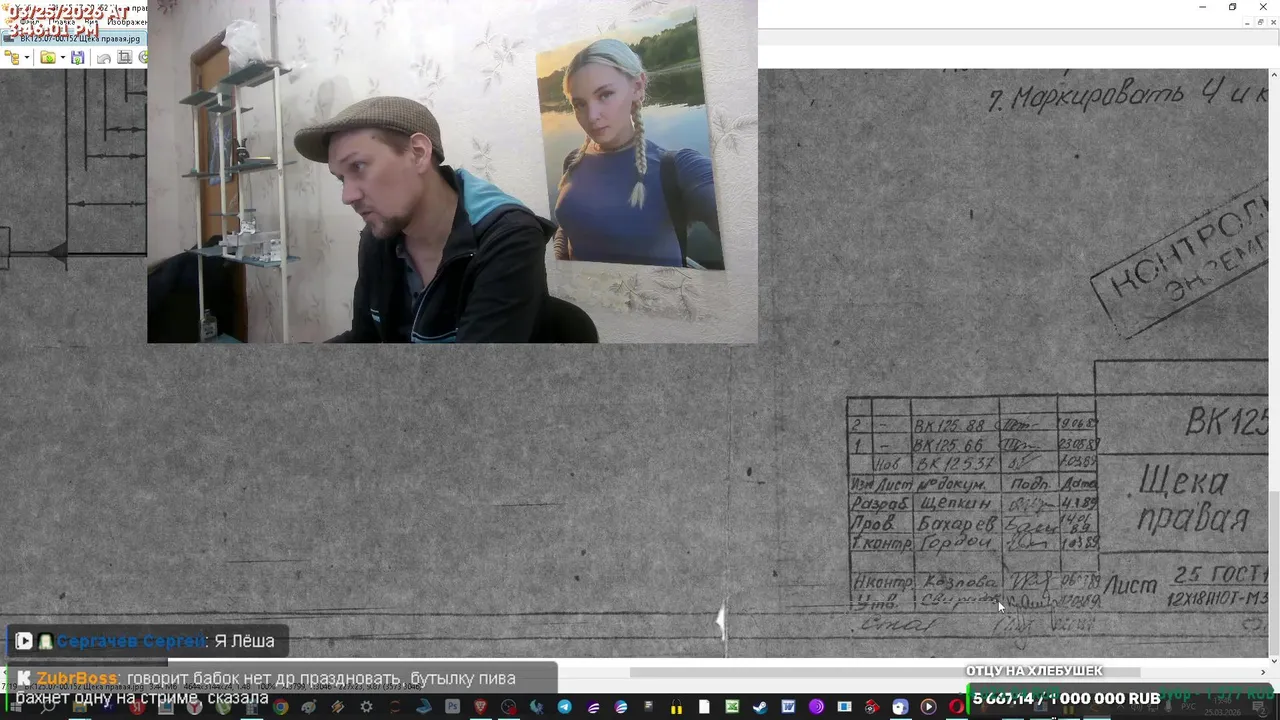Open the Вид menu
The width and height of the screenshot is (1280, 720).
pyautogui.click(x=91, y=22)
